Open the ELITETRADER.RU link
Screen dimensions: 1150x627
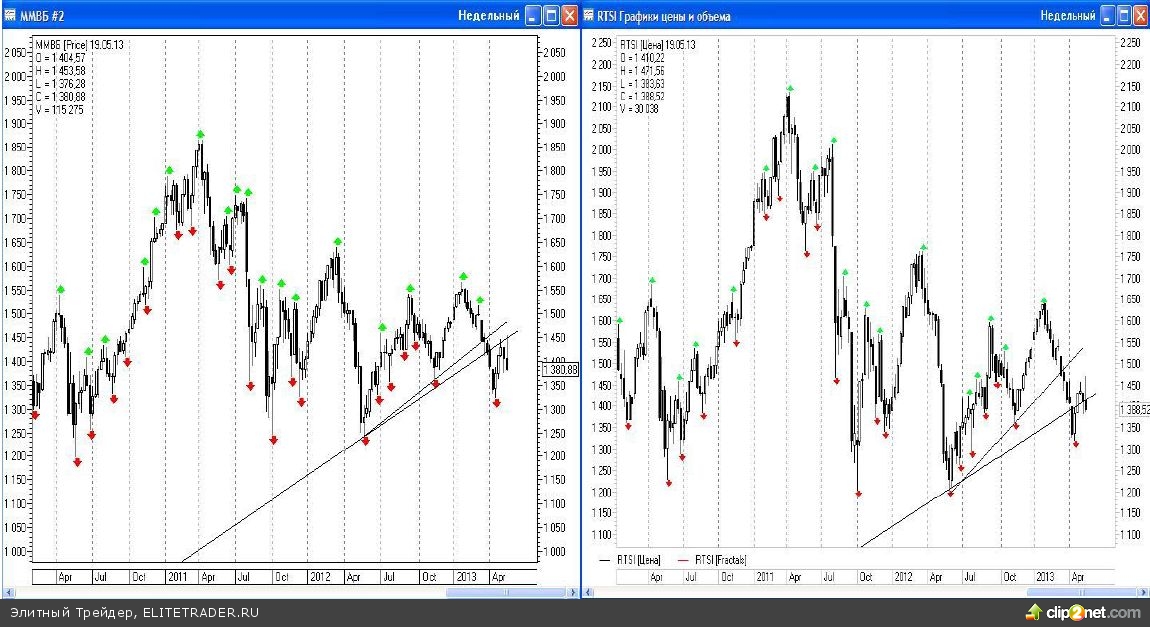[x=200, y=612]
